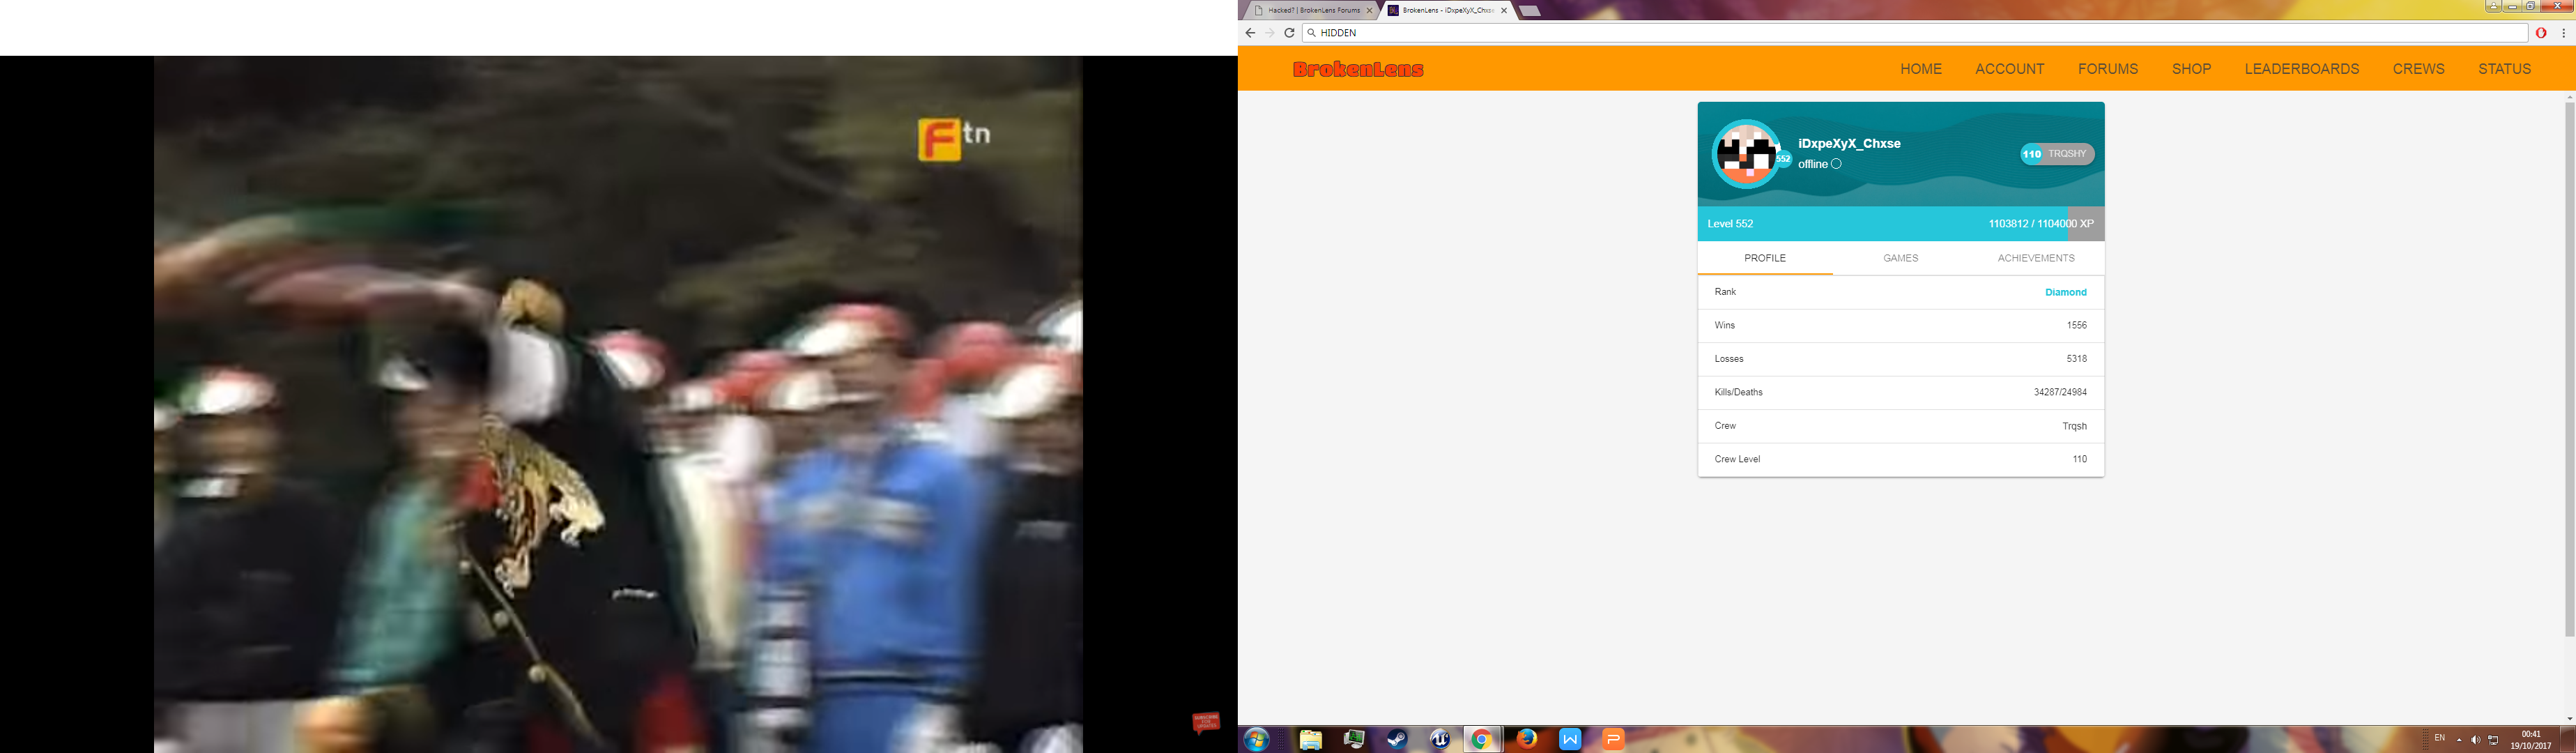Open WPS Writer from the taskbar
2576x753 pixels.
tap(1570, 740)
